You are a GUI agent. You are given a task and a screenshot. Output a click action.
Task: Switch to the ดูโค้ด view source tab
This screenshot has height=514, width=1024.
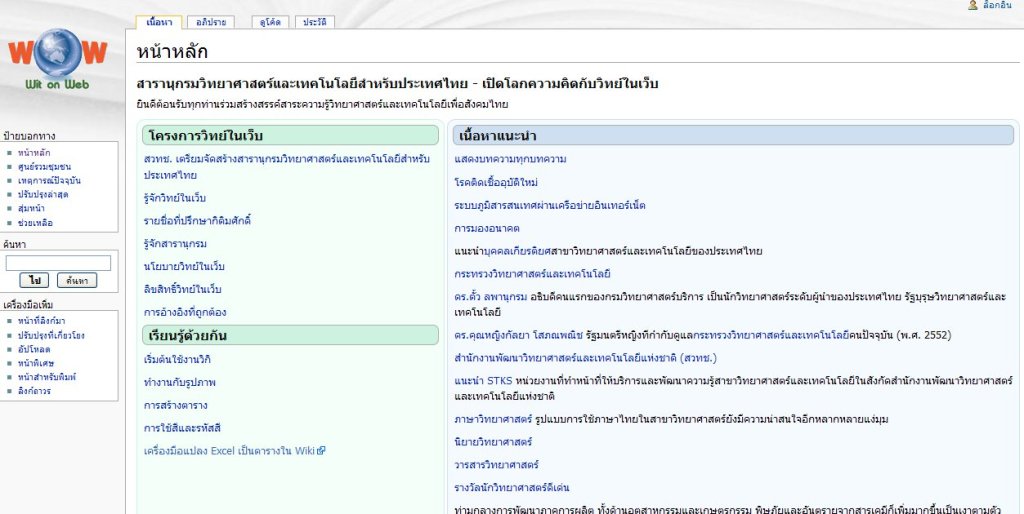coord(270,21)
